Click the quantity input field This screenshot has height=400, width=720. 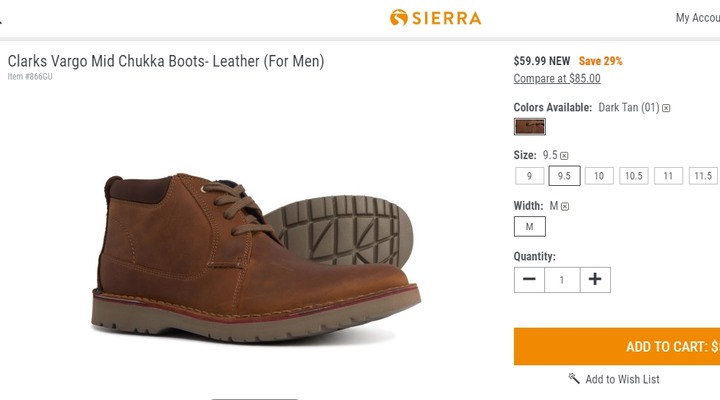562,280
